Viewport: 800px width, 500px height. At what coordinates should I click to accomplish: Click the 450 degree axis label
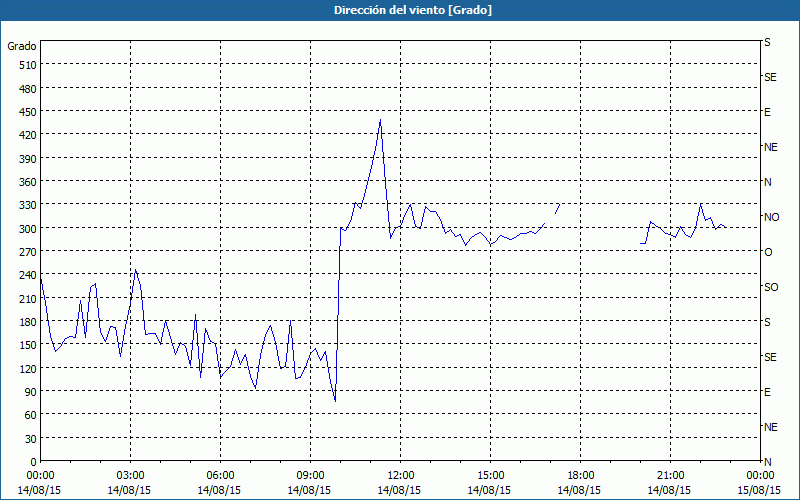pos(28,112)
